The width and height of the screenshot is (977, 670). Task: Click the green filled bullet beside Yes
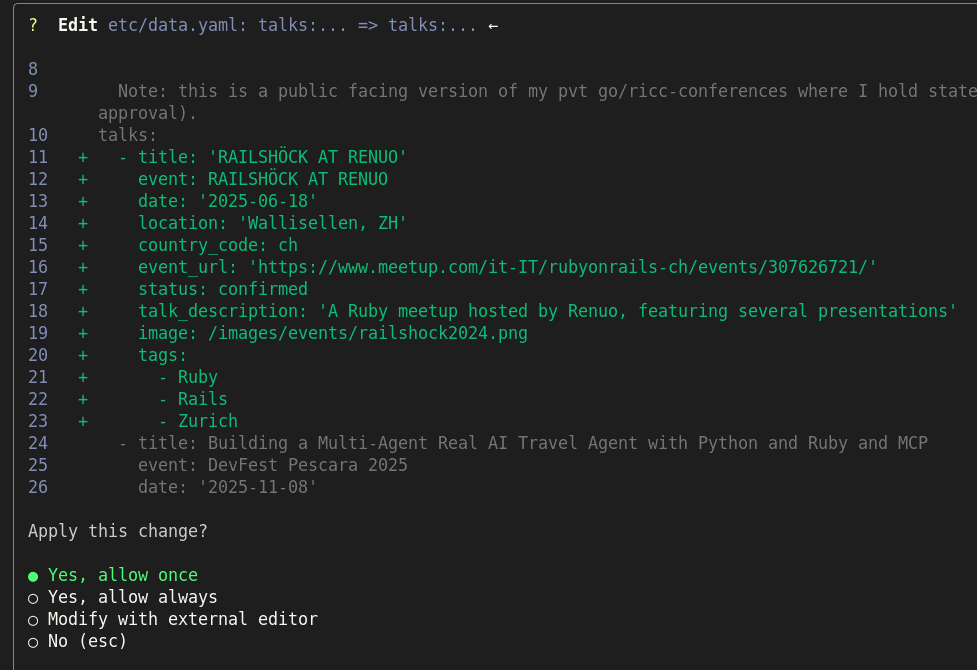click(x=33, y=576)
